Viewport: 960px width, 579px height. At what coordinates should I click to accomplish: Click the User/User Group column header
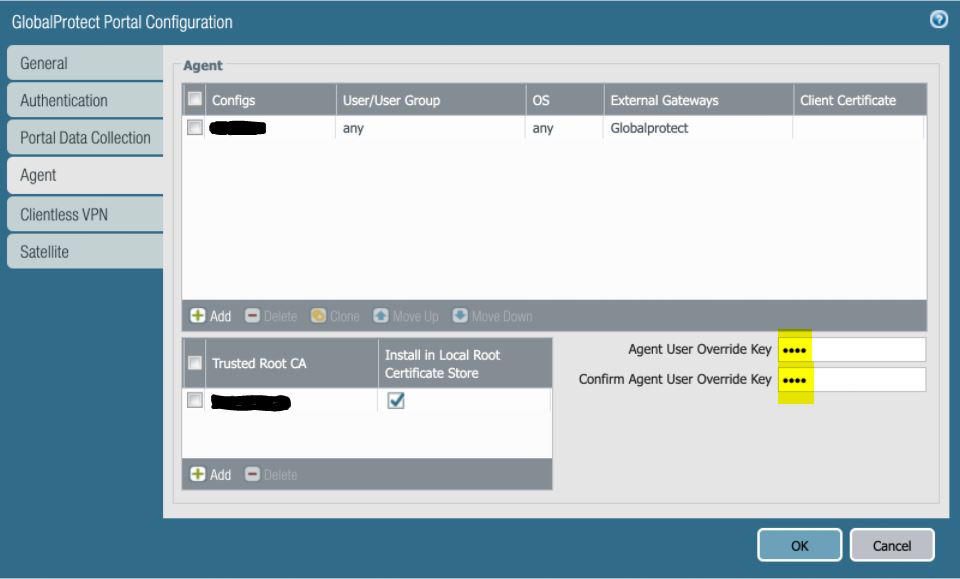430,100
